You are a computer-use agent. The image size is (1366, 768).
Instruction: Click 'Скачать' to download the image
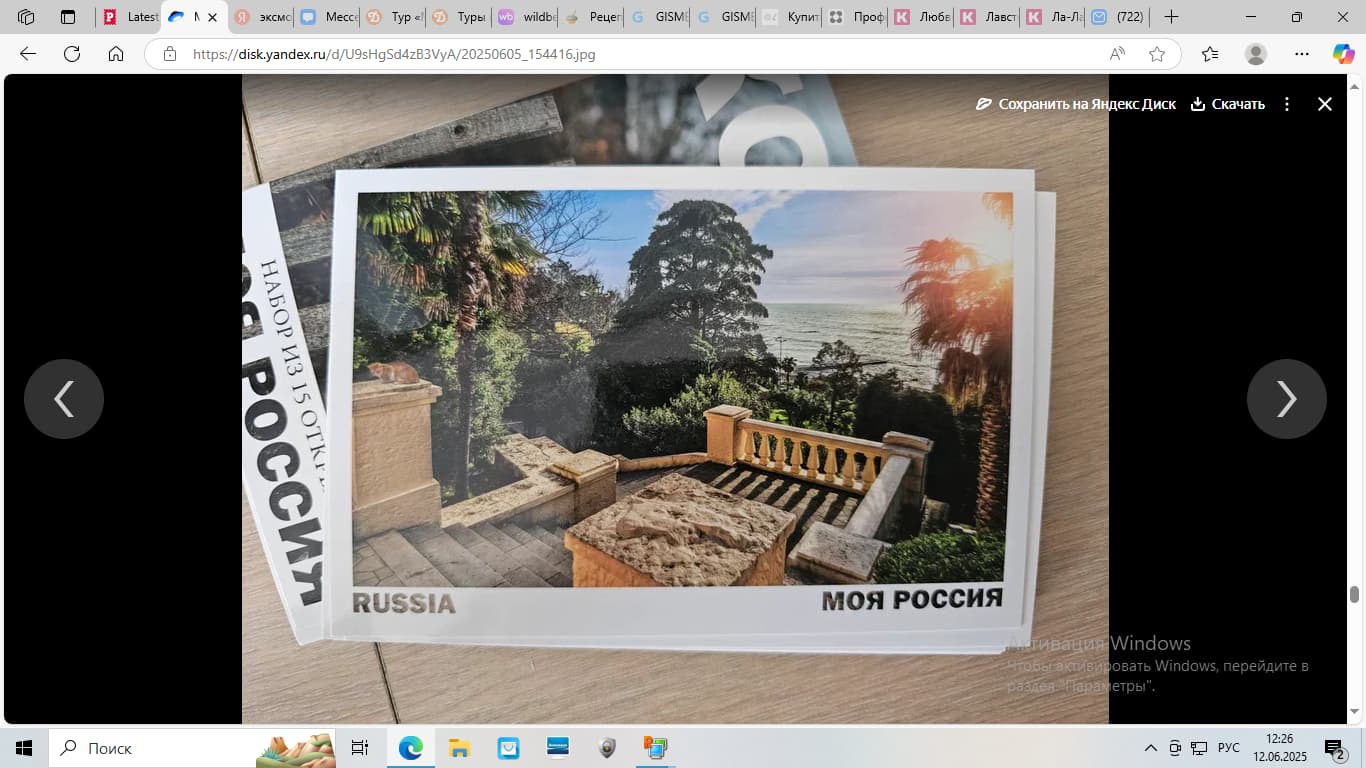pos(1228,104)
